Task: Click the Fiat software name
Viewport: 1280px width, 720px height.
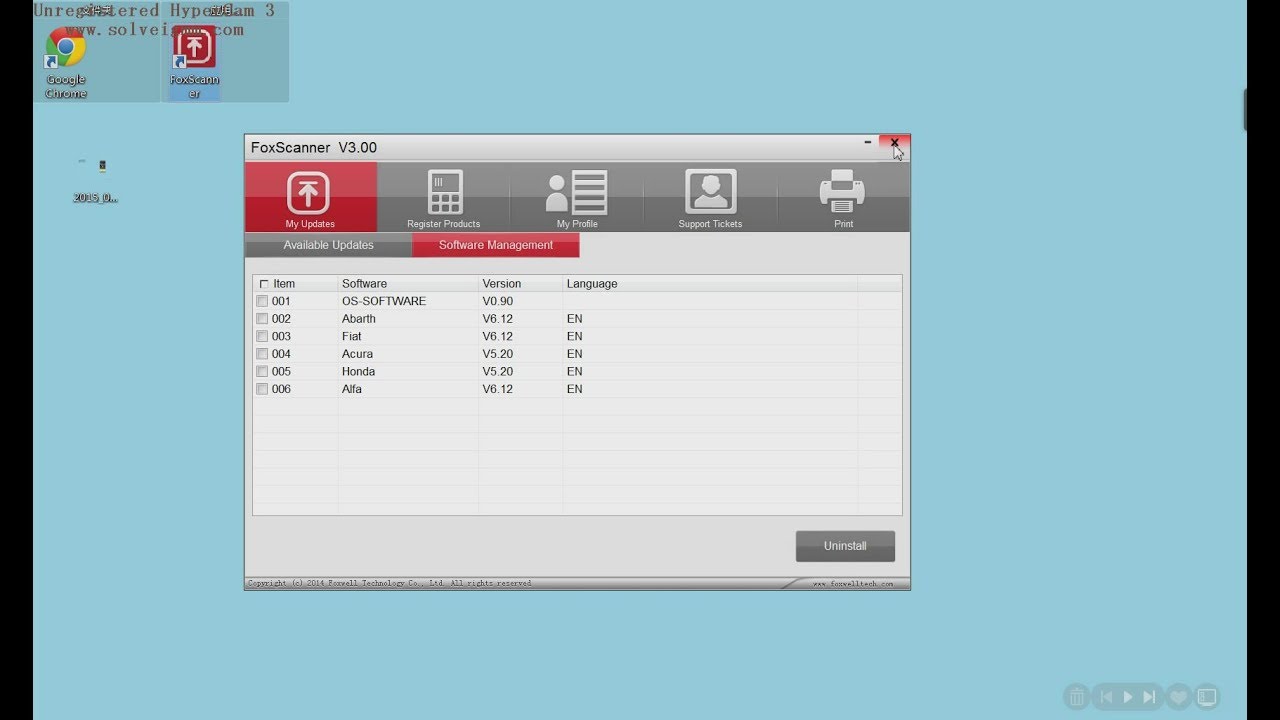Action: (x=352, y=336)
